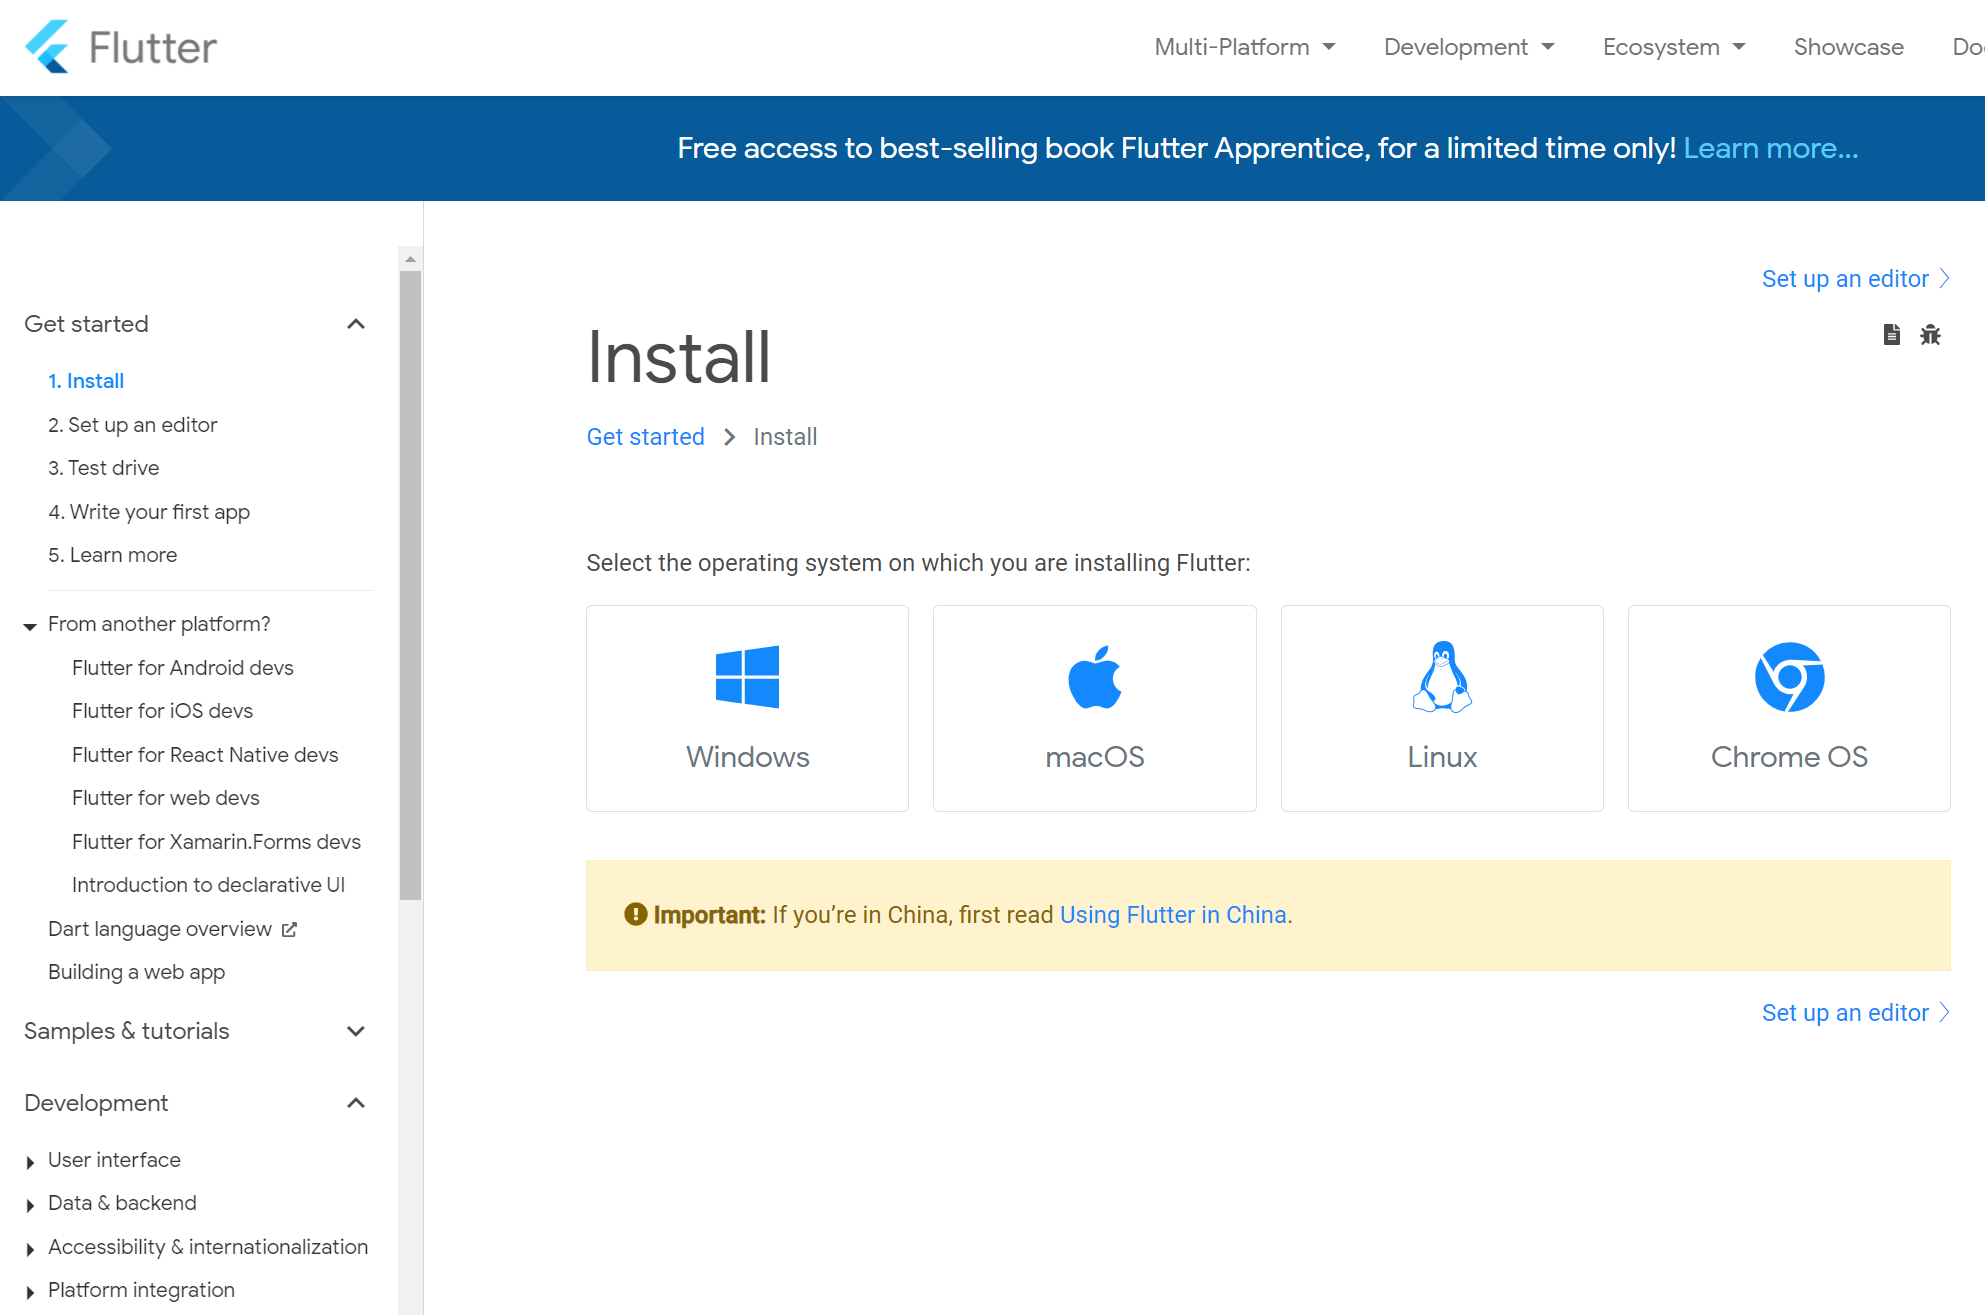The image size is (1985, 1315).
Task: Expand the Data & backend tree item
Action: click(x=30, y=1204)
